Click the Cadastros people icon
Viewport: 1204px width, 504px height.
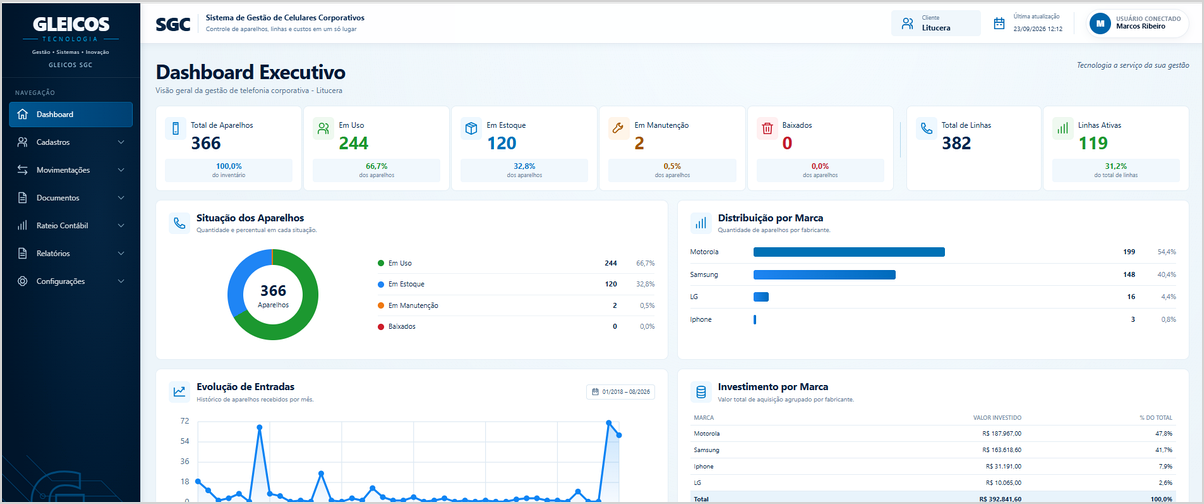(x=23, y=142)
